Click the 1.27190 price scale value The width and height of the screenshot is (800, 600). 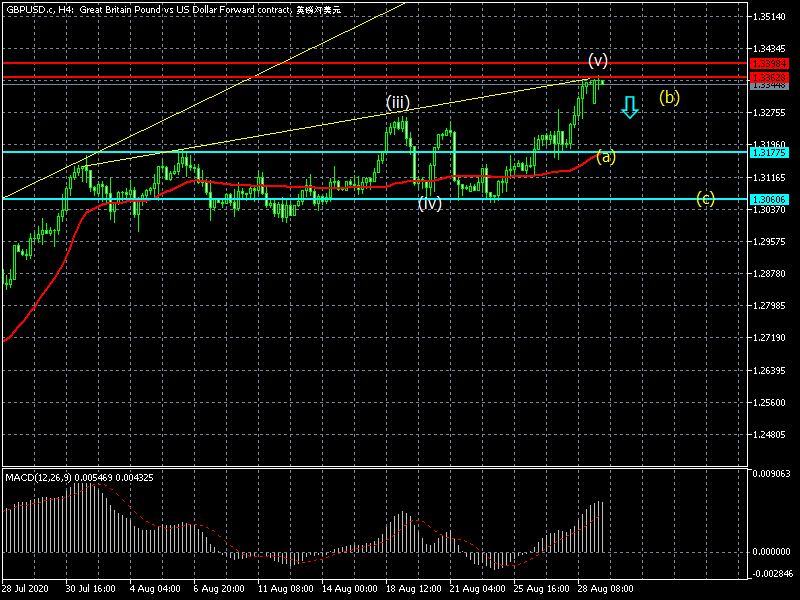click(769, 338)
